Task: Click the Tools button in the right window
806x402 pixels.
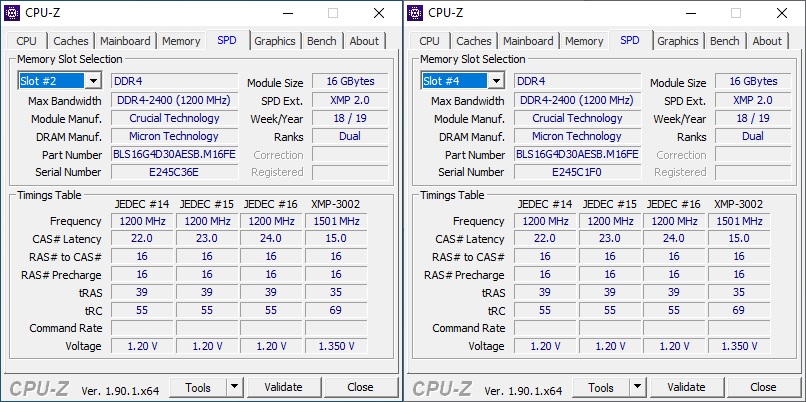Action: click(601, 387)
